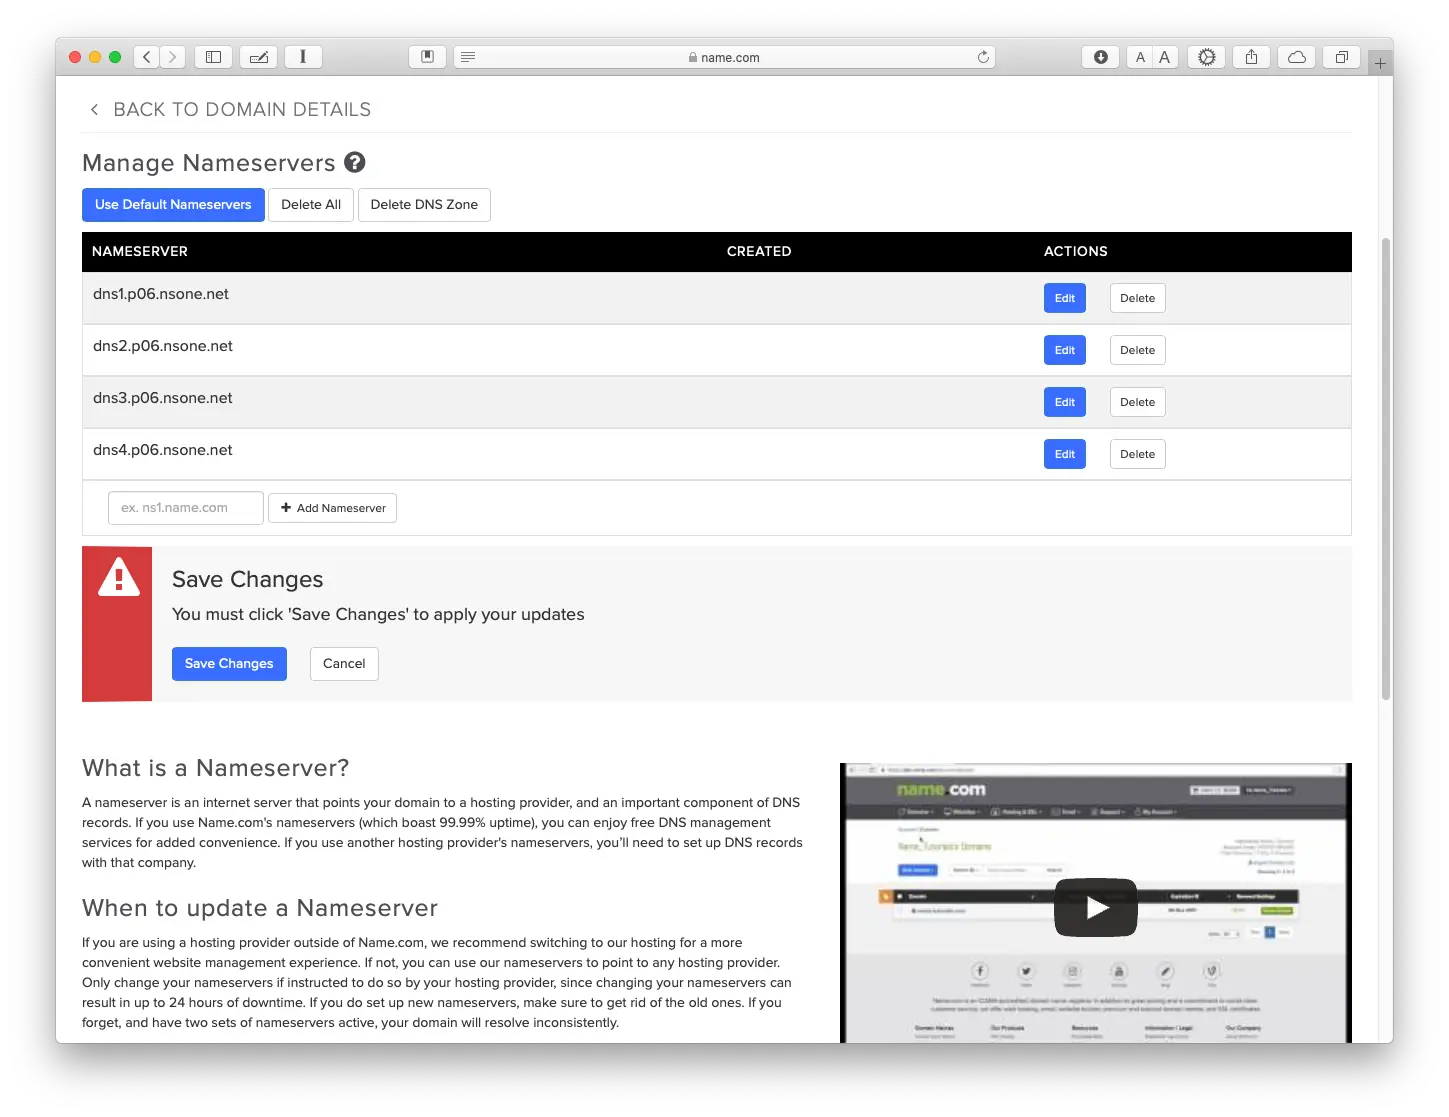
Task: Edit dns1.p06.nsone.net nameserver
Action: [x=1065, y=298]
